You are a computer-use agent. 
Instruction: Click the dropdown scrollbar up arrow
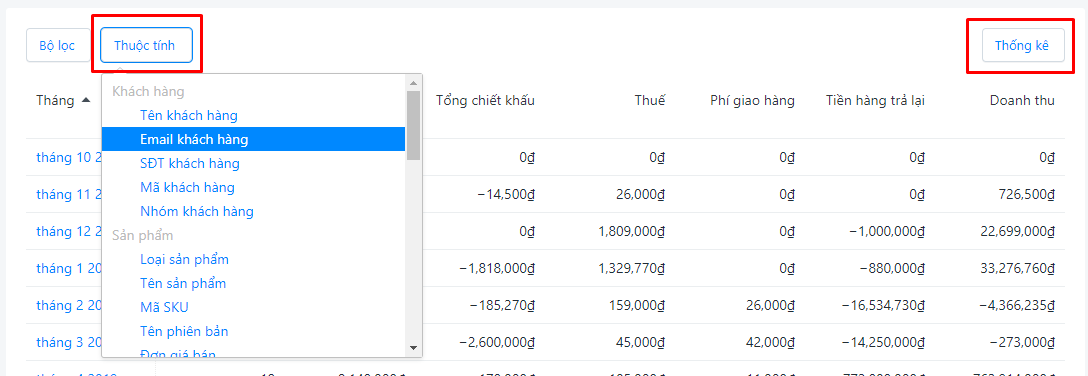pos(414,83)
